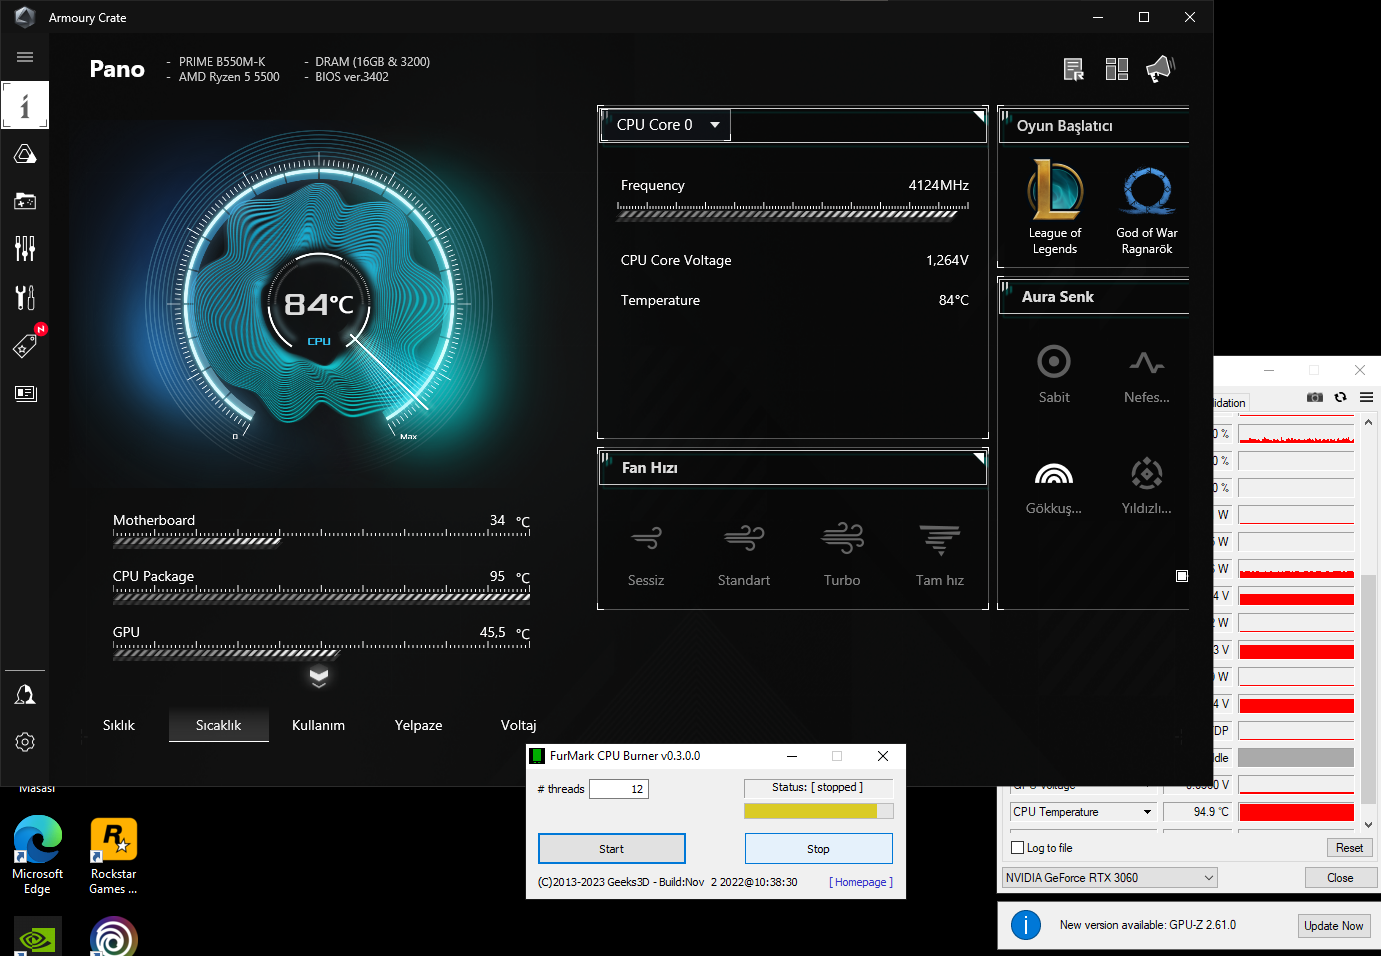Open Microsoft Edge desktop shortcut
1381x956 pixels.
click(x=37, y=855)
